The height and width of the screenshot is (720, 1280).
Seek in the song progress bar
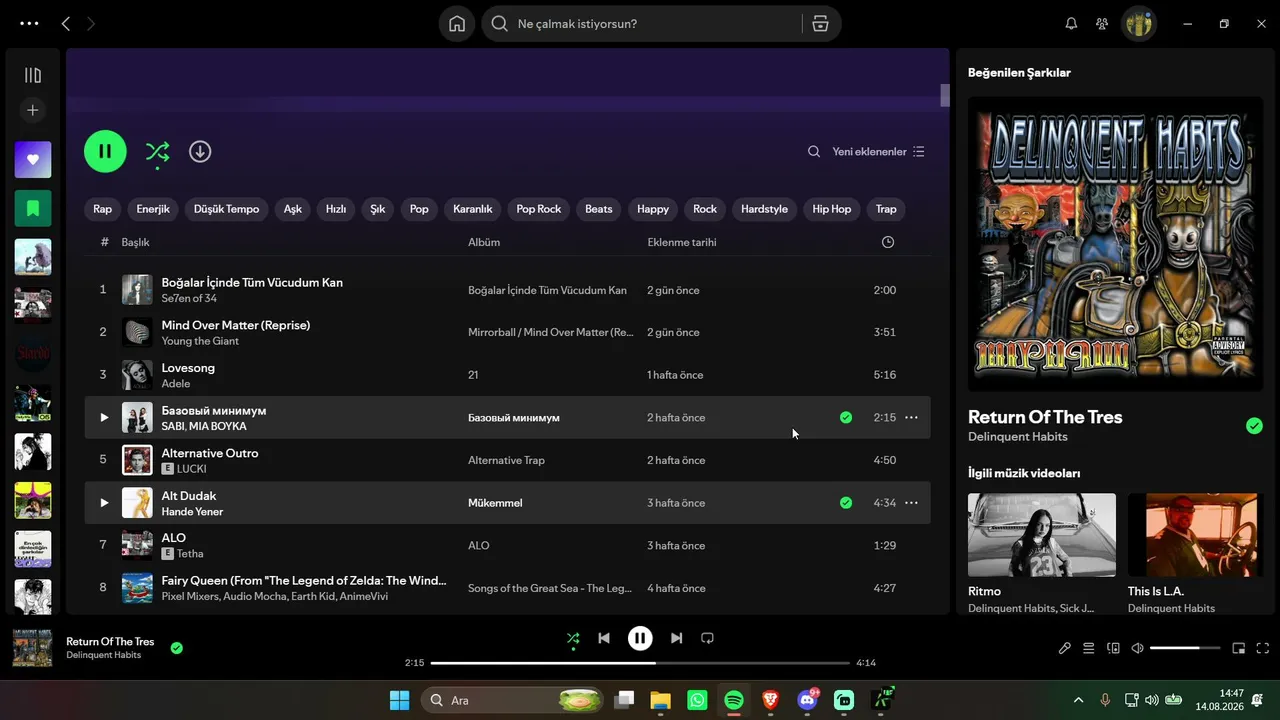[x=640, y=663]
